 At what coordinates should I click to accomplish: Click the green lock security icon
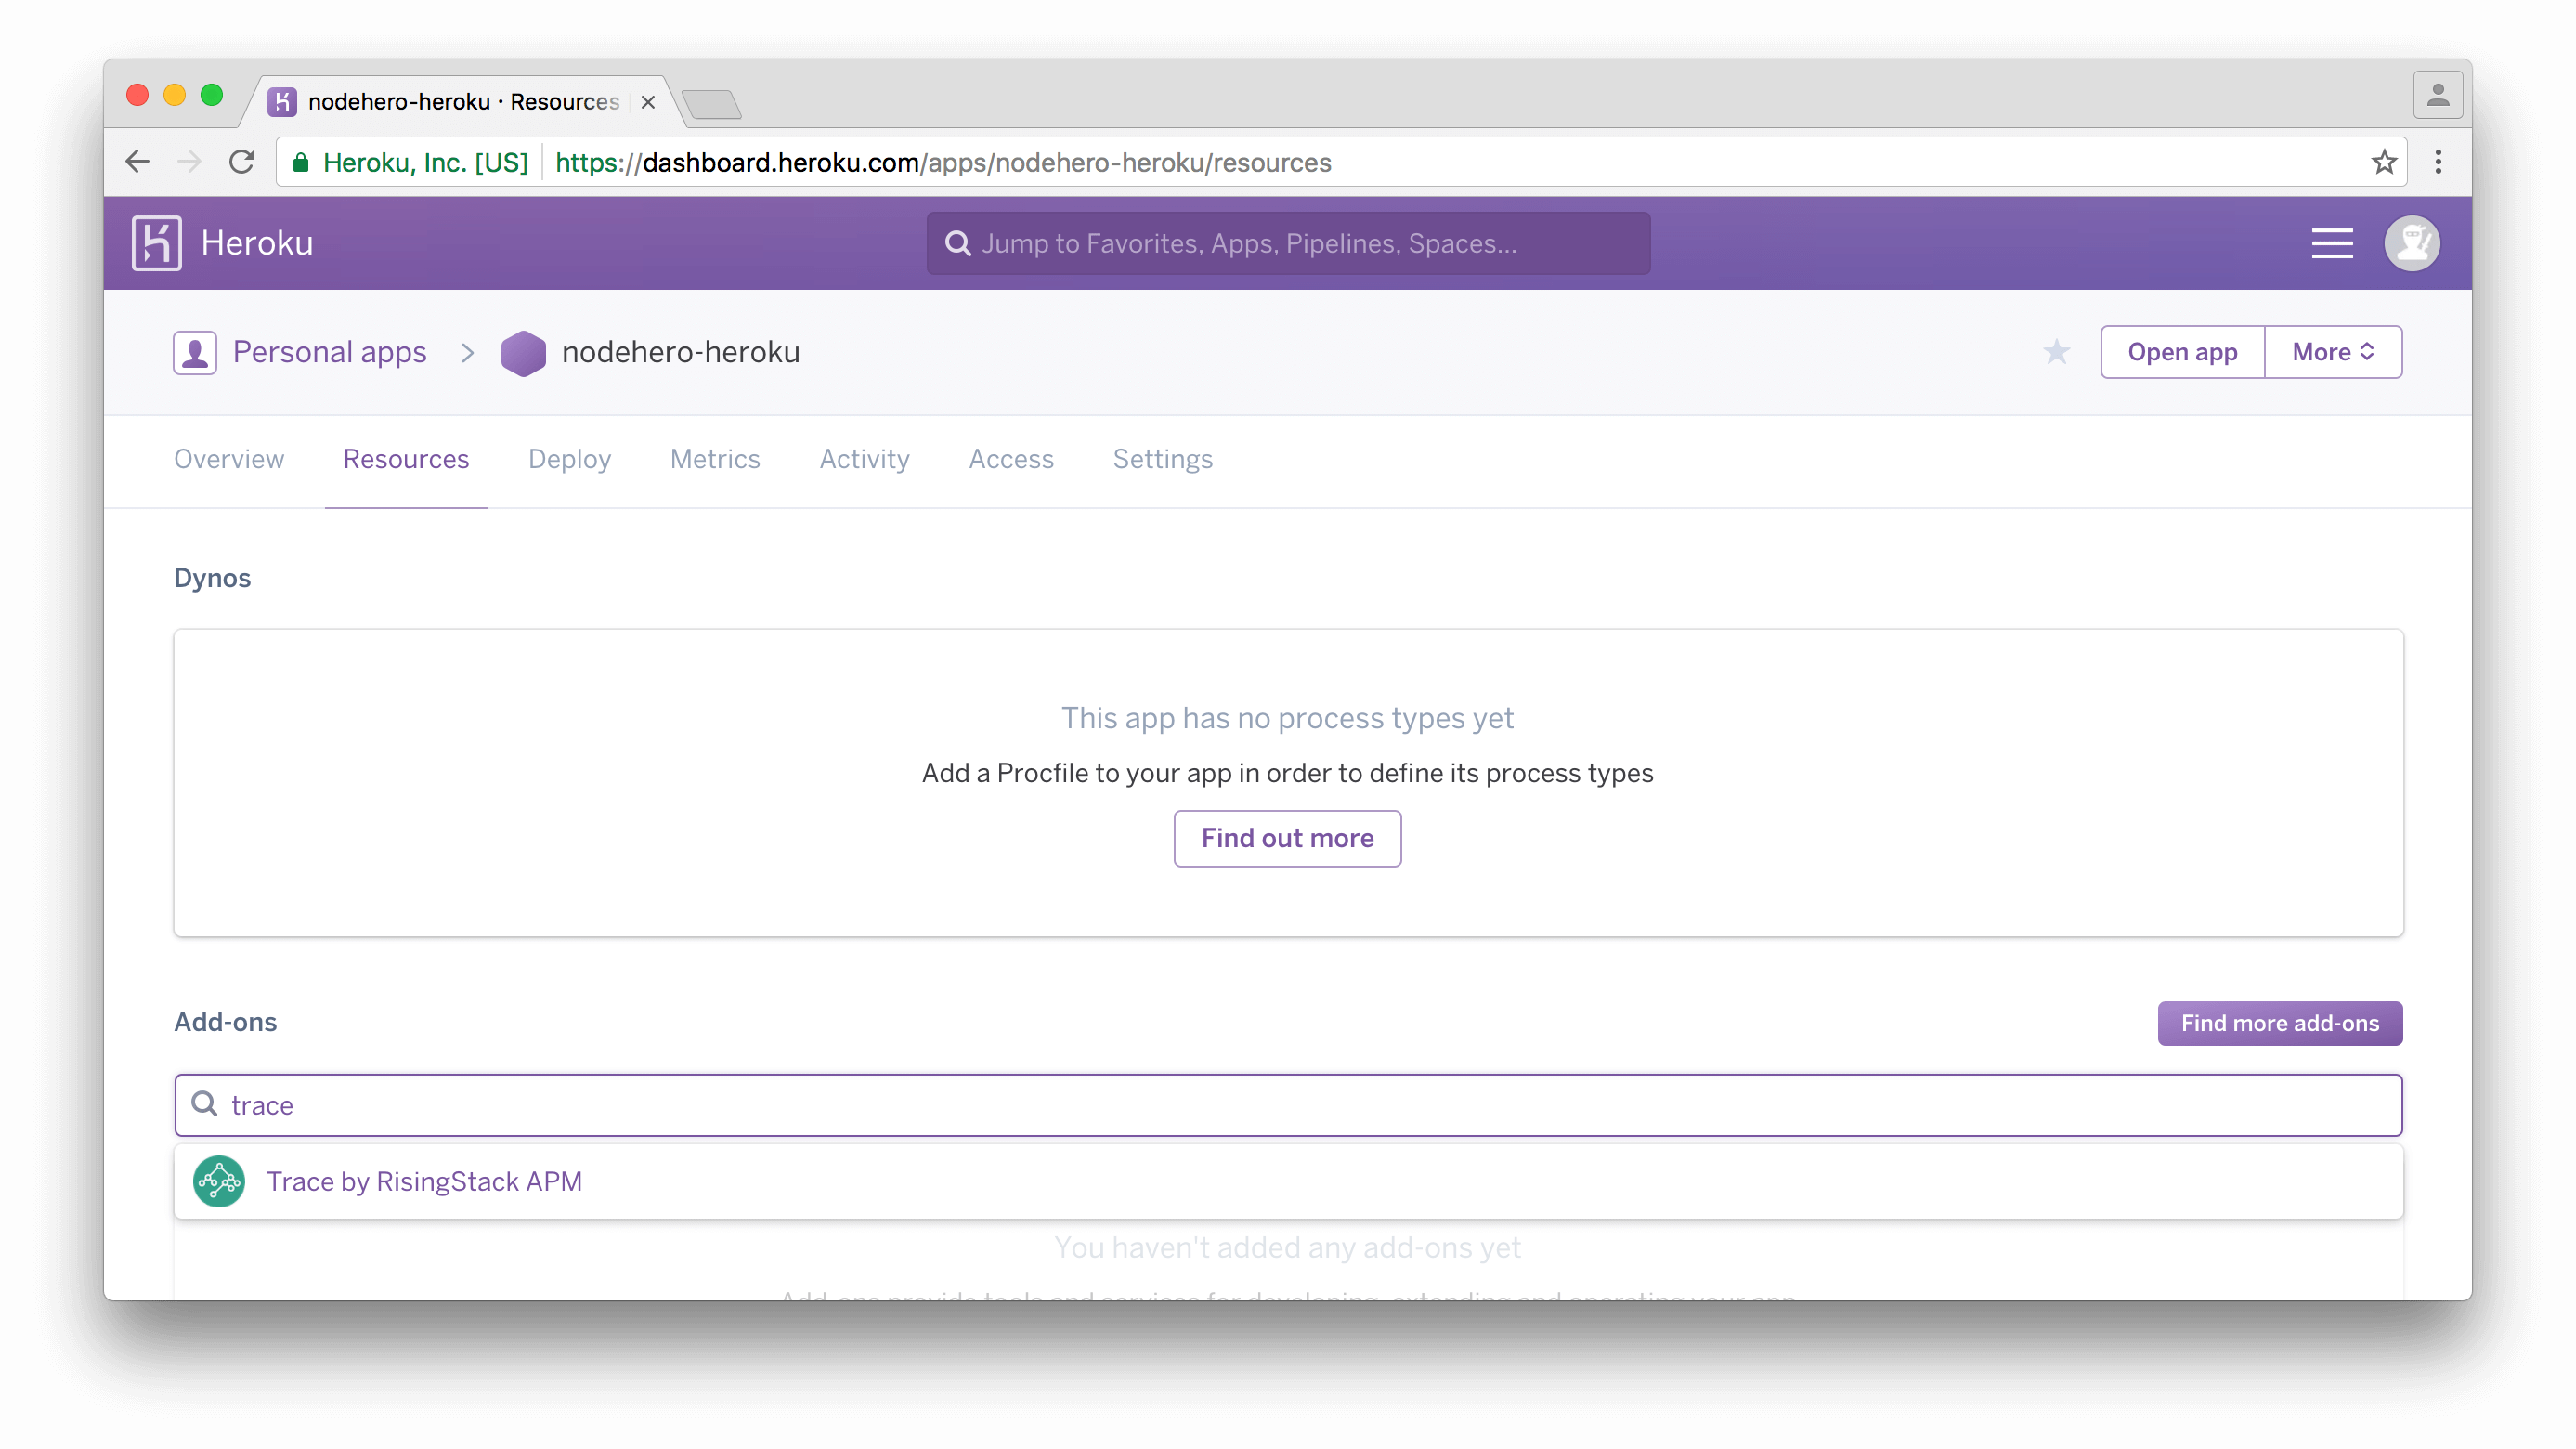300,163
